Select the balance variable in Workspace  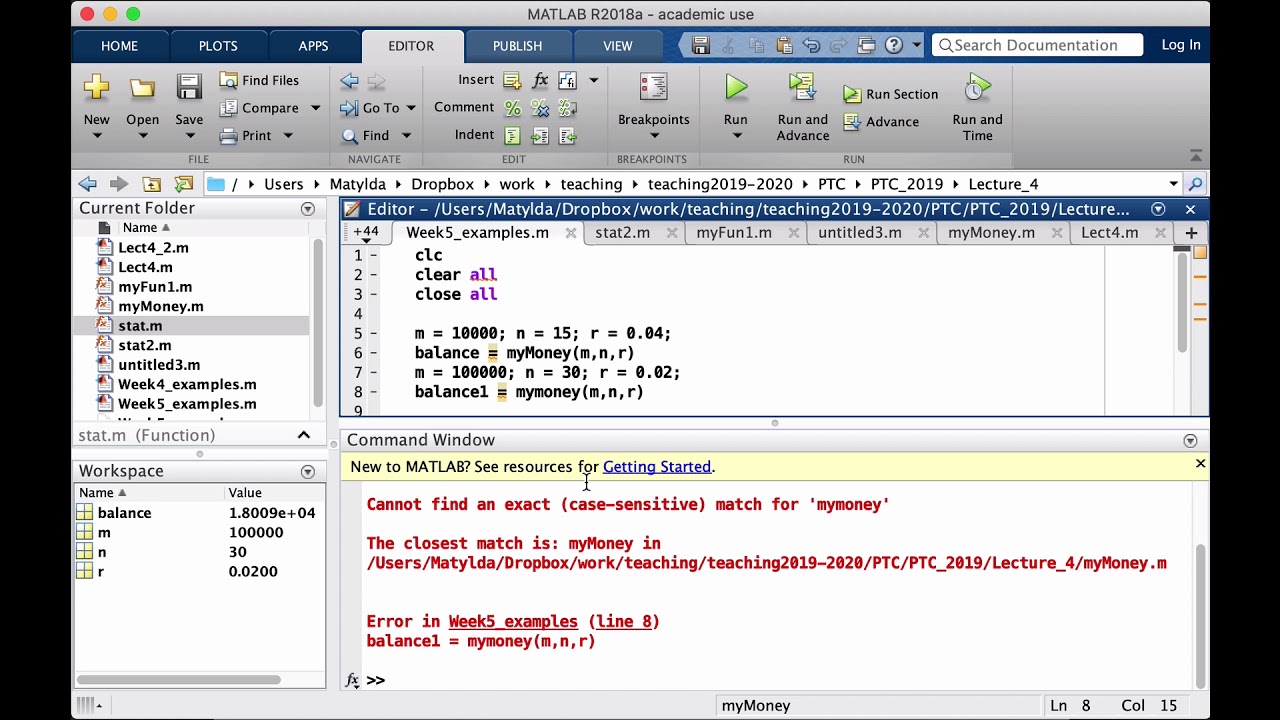[199, 513]
